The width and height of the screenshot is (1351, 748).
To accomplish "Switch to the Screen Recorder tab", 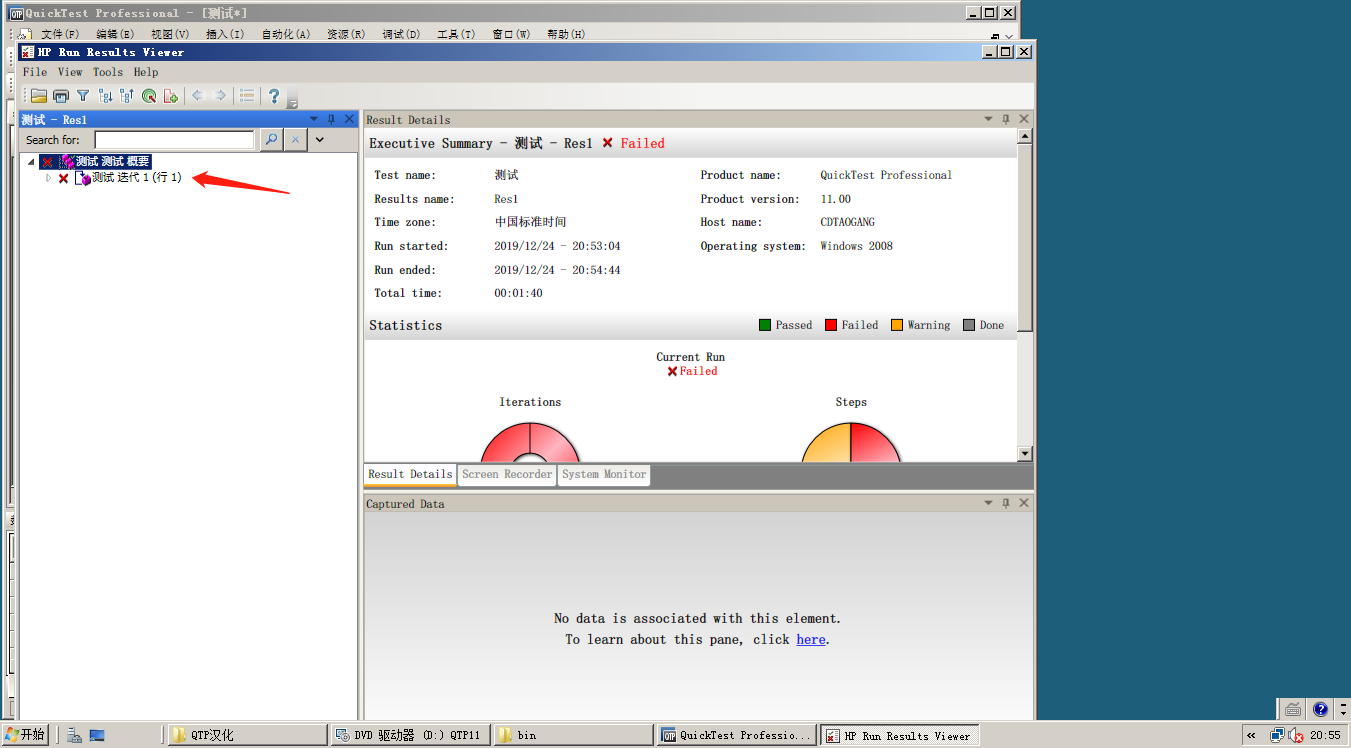I will (x=507, y=474).
